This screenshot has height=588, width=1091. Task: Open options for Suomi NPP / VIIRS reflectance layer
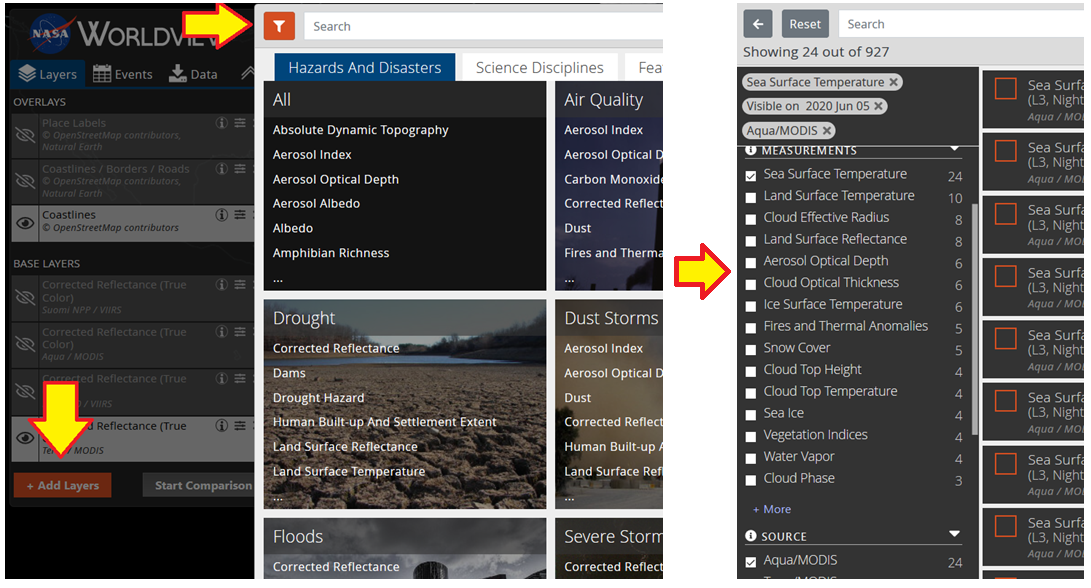pyautogui.click(x=240, y=285)
